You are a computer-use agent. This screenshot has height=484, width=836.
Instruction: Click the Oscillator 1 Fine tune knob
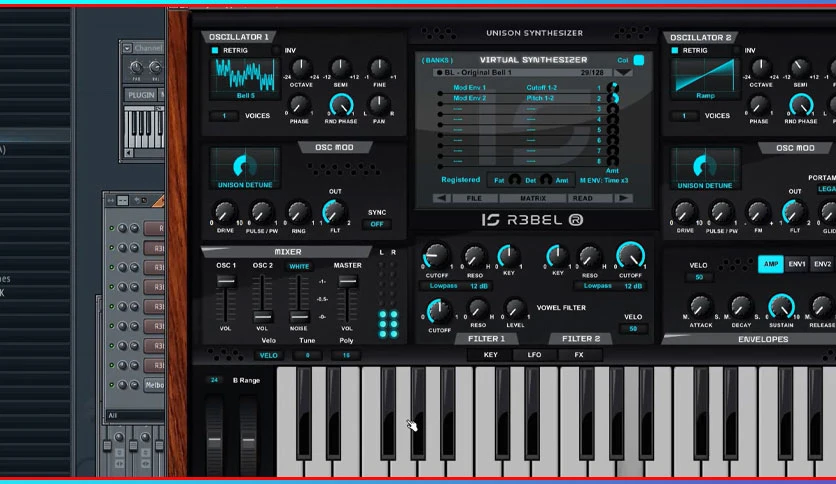pyautogui.click(x=380, y=69)
